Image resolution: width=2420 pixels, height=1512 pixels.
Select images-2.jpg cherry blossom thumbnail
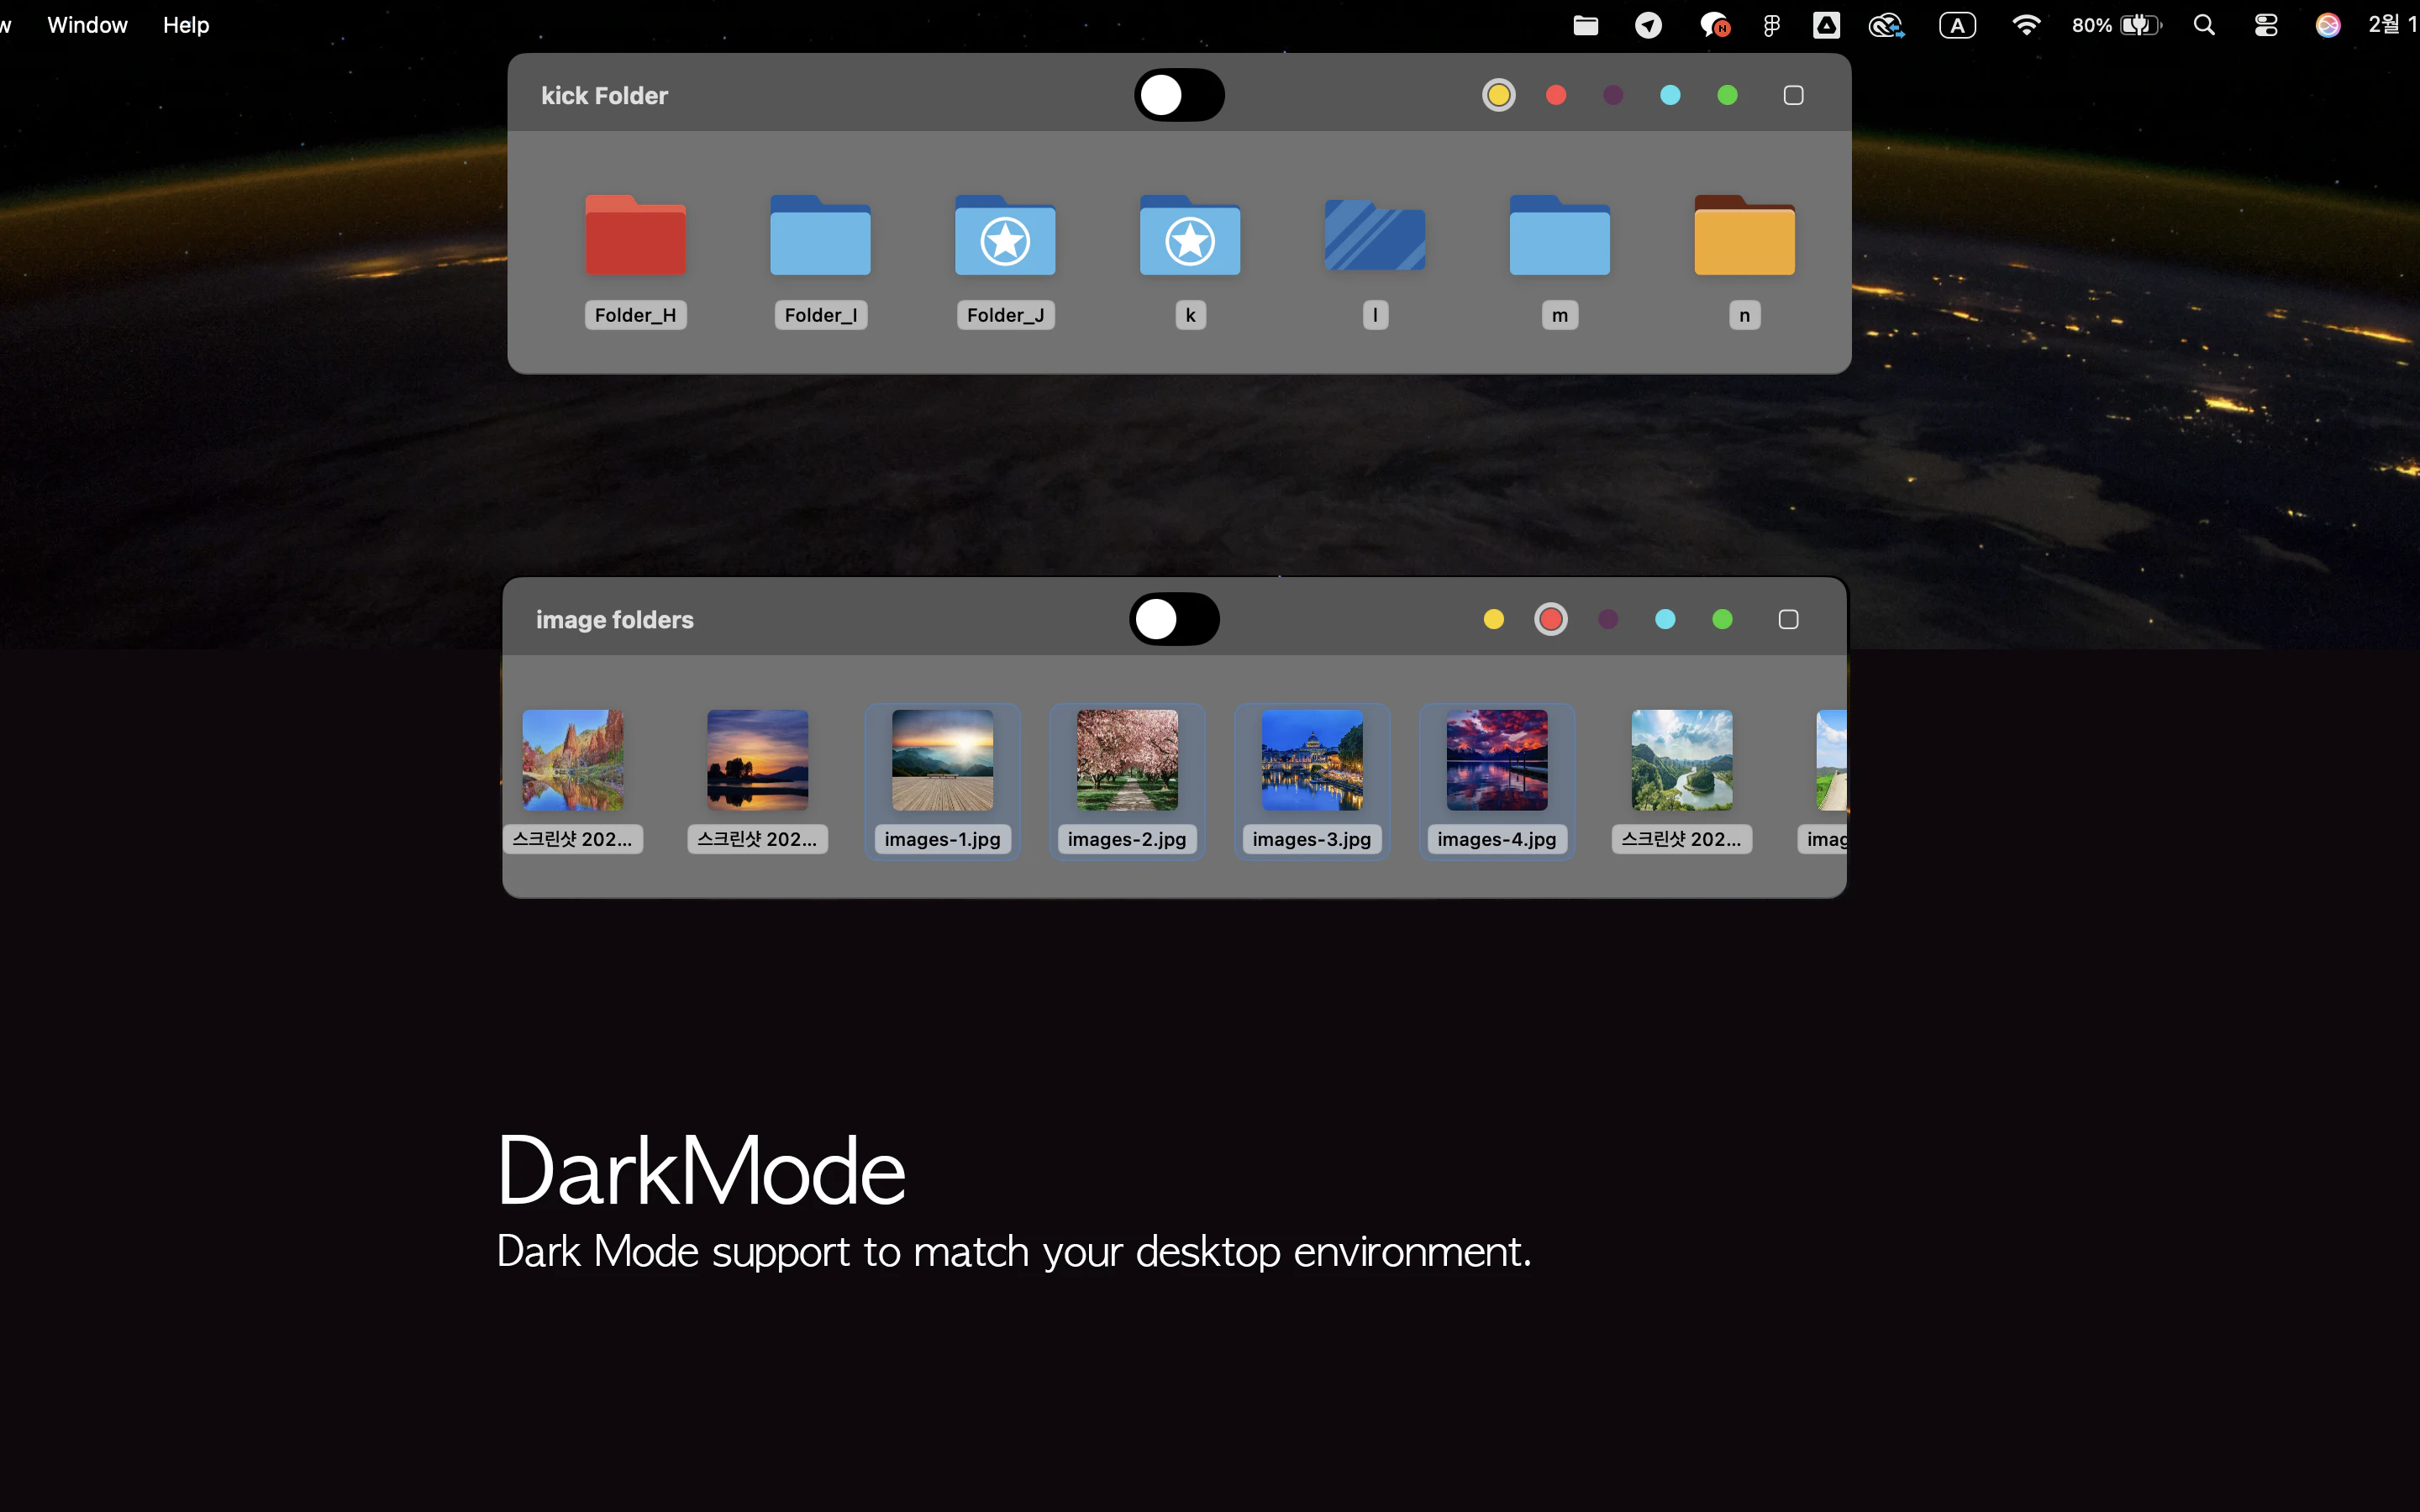(x=1127, y=760)
